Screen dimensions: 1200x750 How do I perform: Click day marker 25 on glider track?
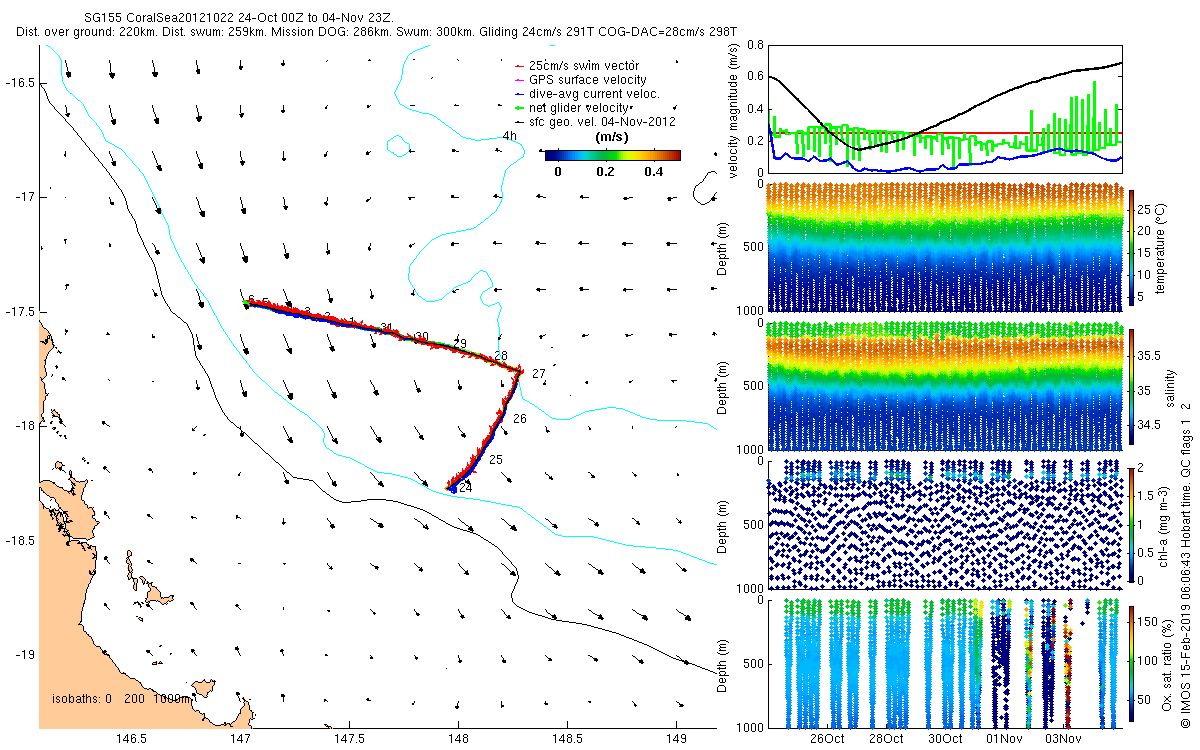[496, 459]
